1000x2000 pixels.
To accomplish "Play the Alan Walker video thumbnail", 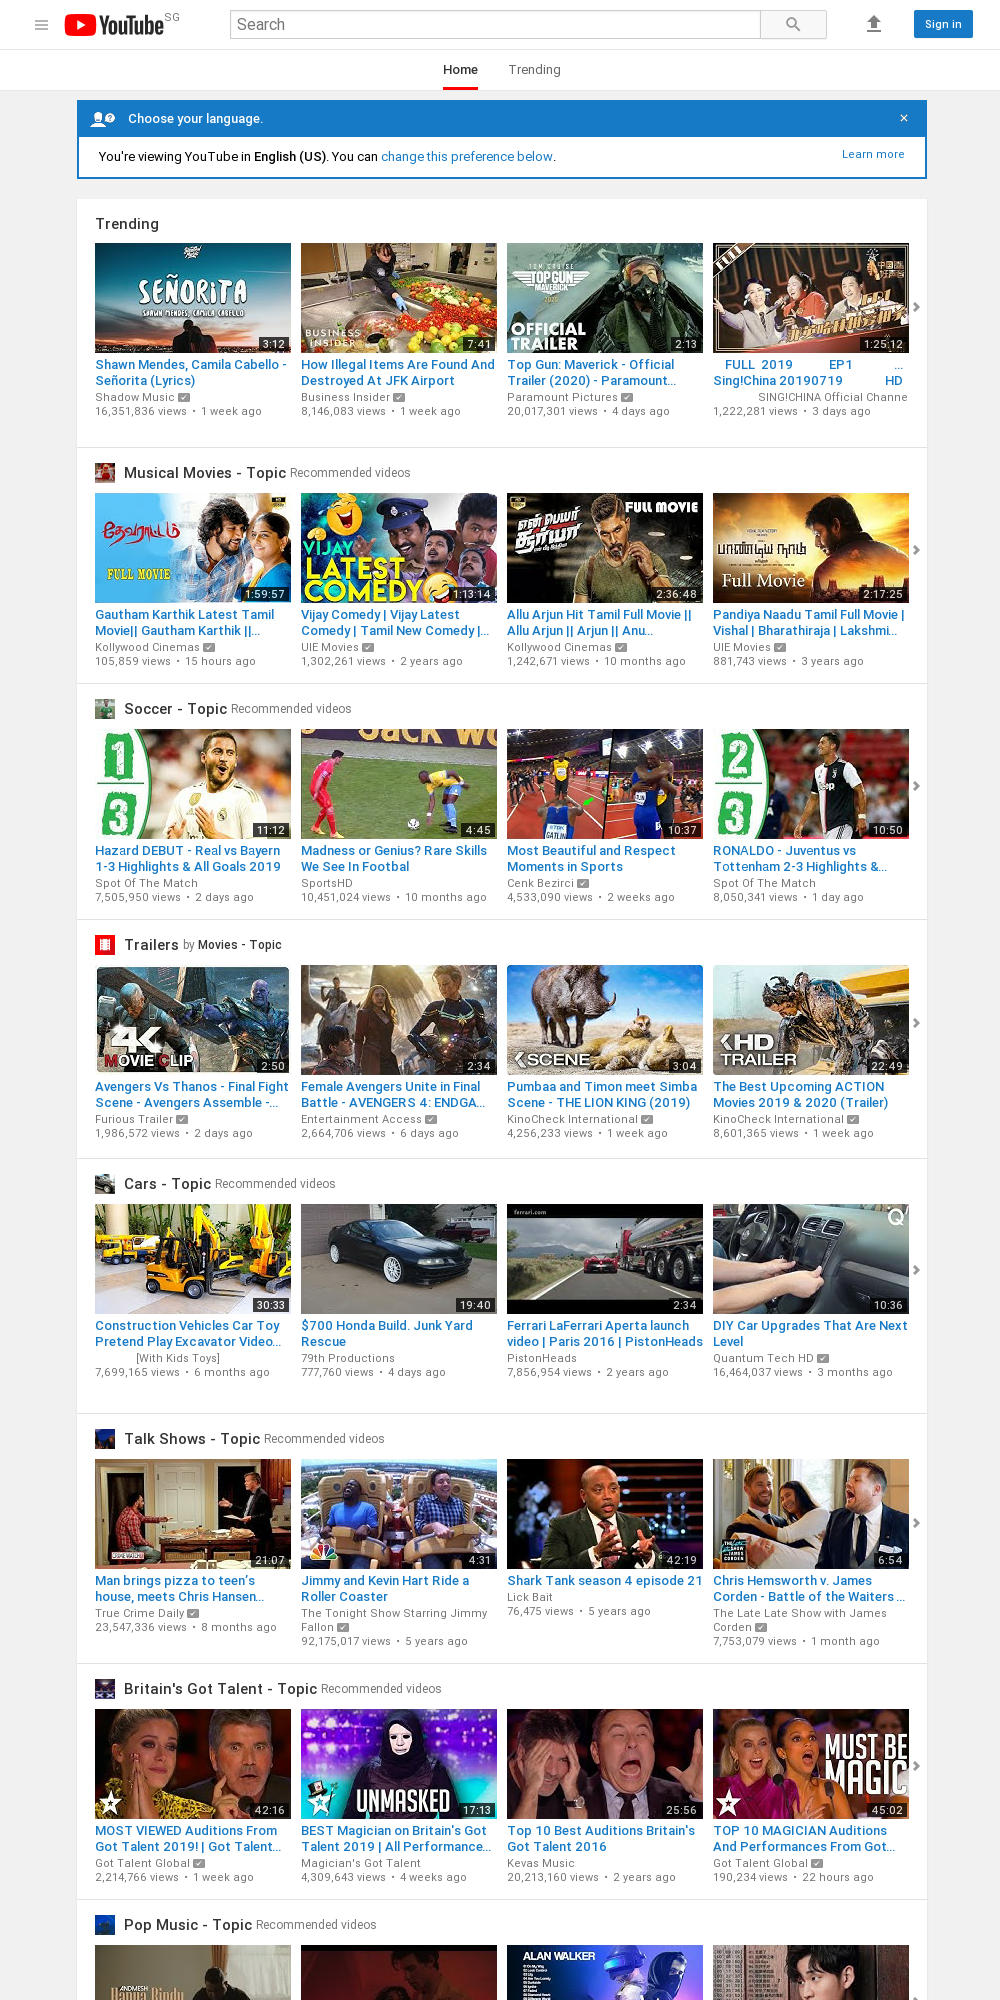I will point(605,1972).
